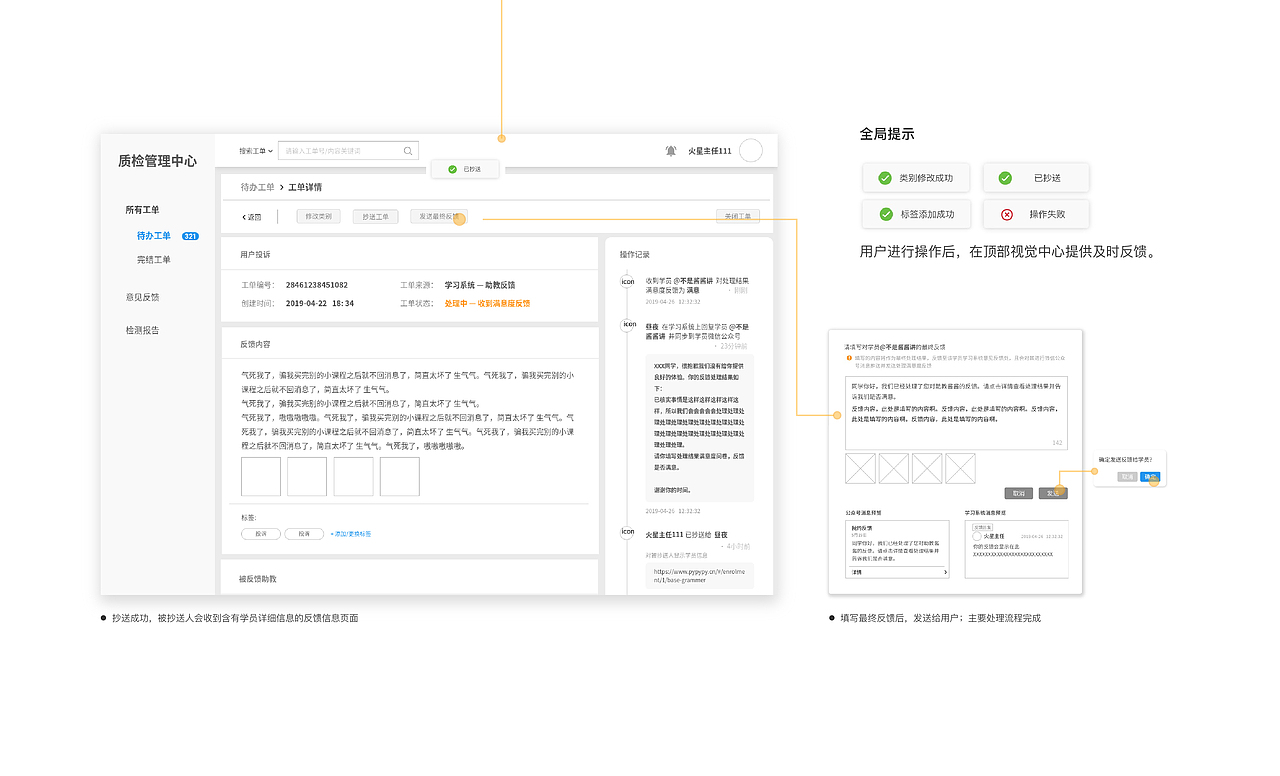The height and width of the screenshot is (776, 1280).
Task: Confirm sending with the 确定 button in popup
Action: coord(1149,477)
